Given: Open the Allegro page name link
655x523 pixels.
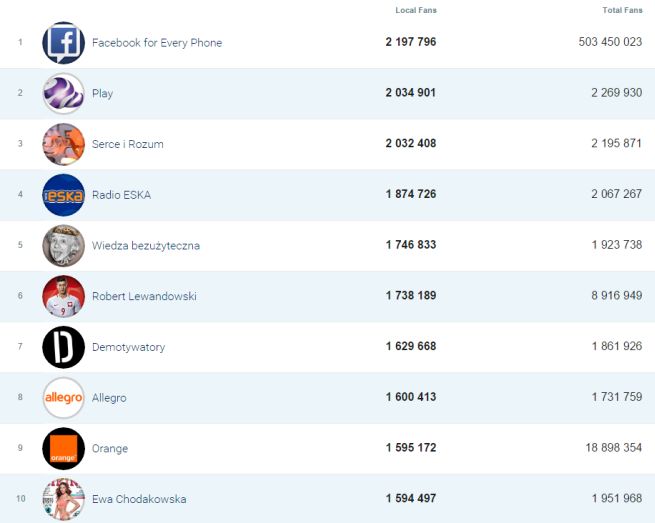Looking at the screenshot, I should point(109,398).
